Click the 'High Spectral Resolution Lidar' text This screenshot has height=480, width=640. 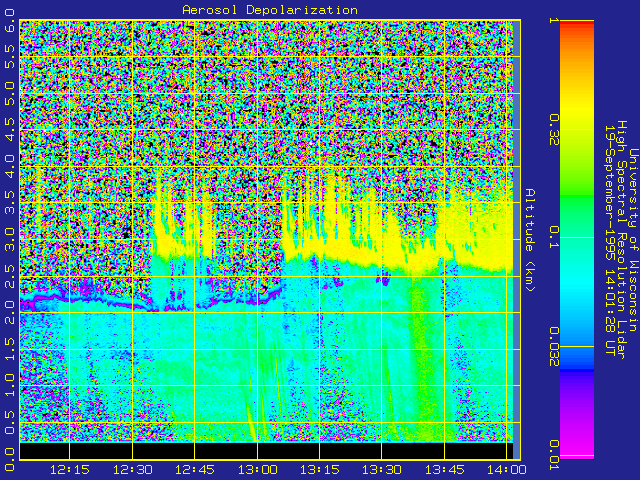[x=621, y=240]
